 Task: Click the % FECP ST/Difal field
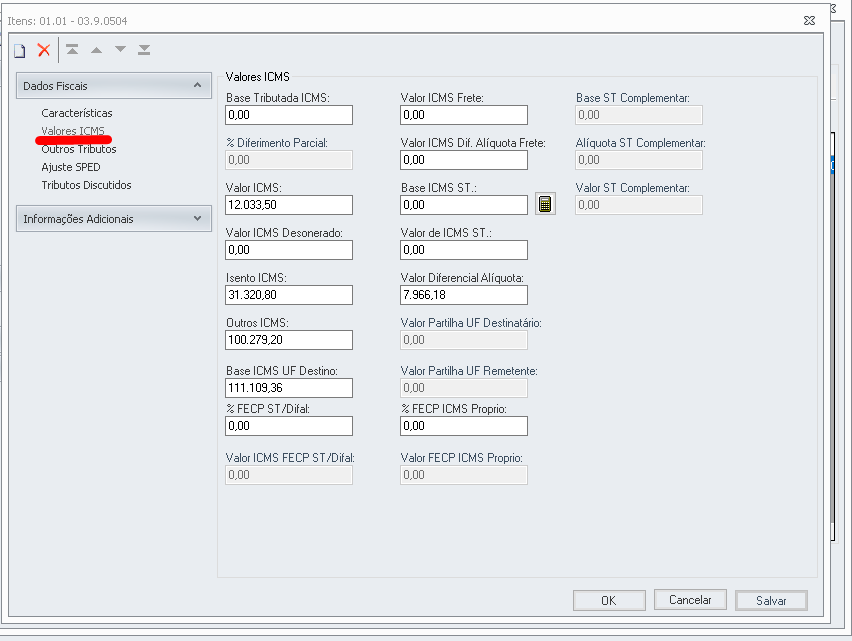pos(289,426)
